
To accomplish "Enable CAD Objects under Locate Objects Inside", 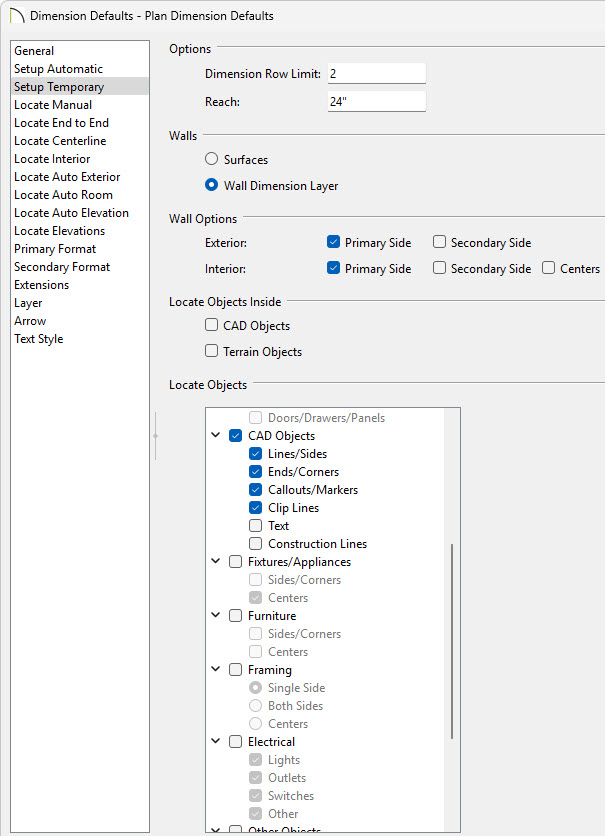I will click(212, 325).
